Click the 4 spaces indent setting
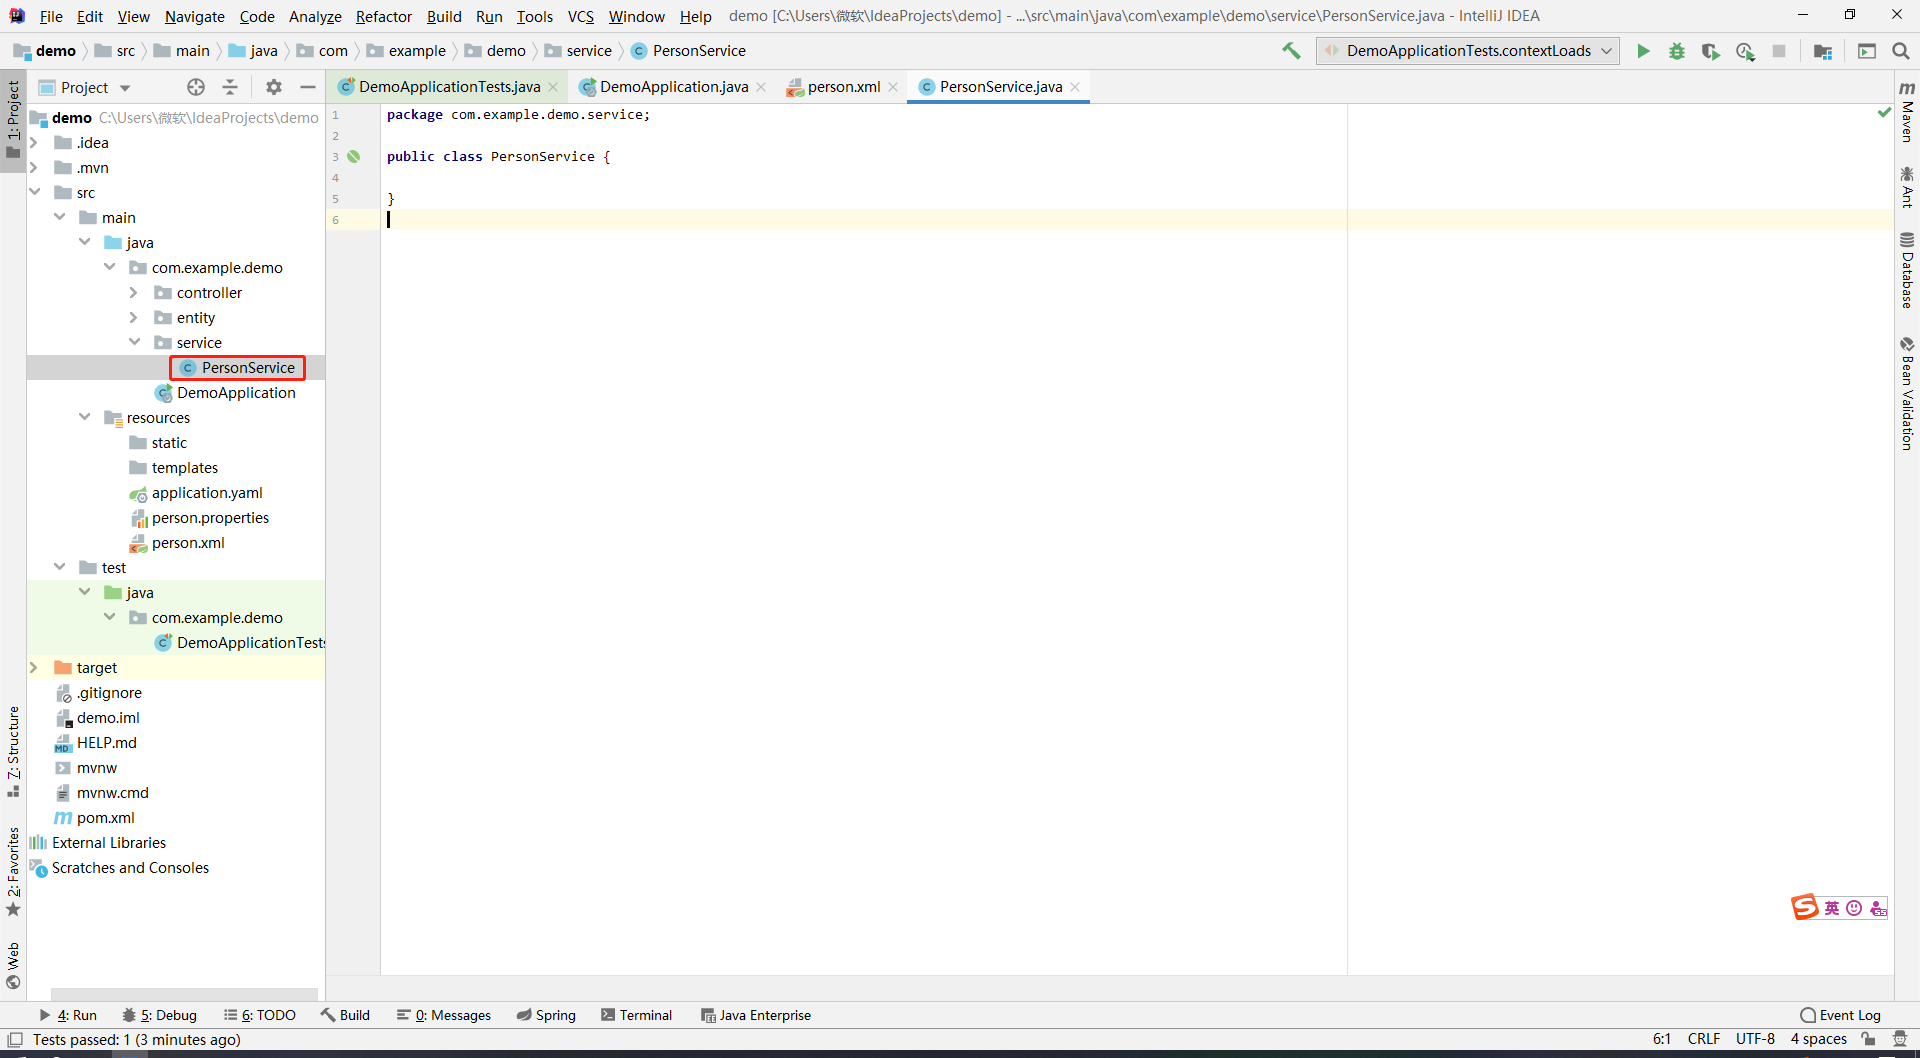The height and width of the screenshot is (1058, 1920). tap(1819, 1040)
